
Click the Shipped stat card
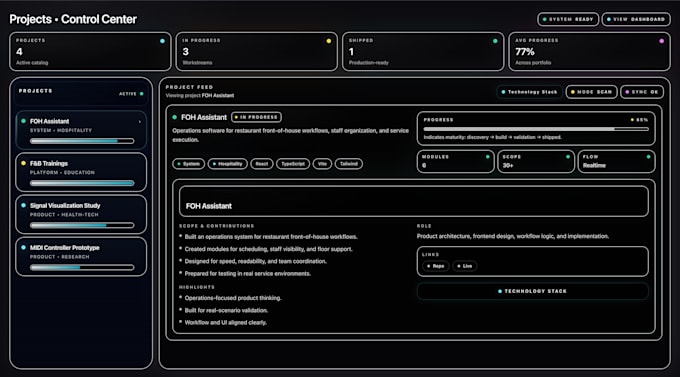tap(423, 51)
